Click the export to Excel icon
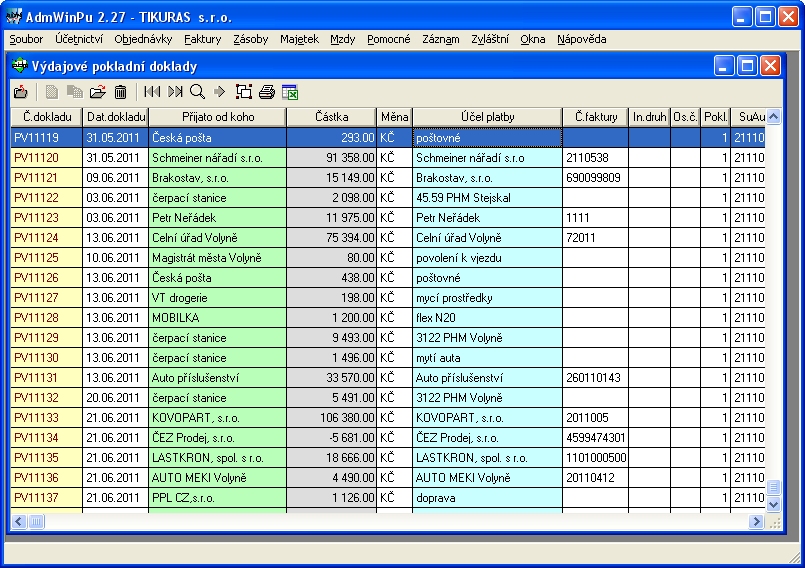This screenshot has height=568, width=805. tap(290, 92)
